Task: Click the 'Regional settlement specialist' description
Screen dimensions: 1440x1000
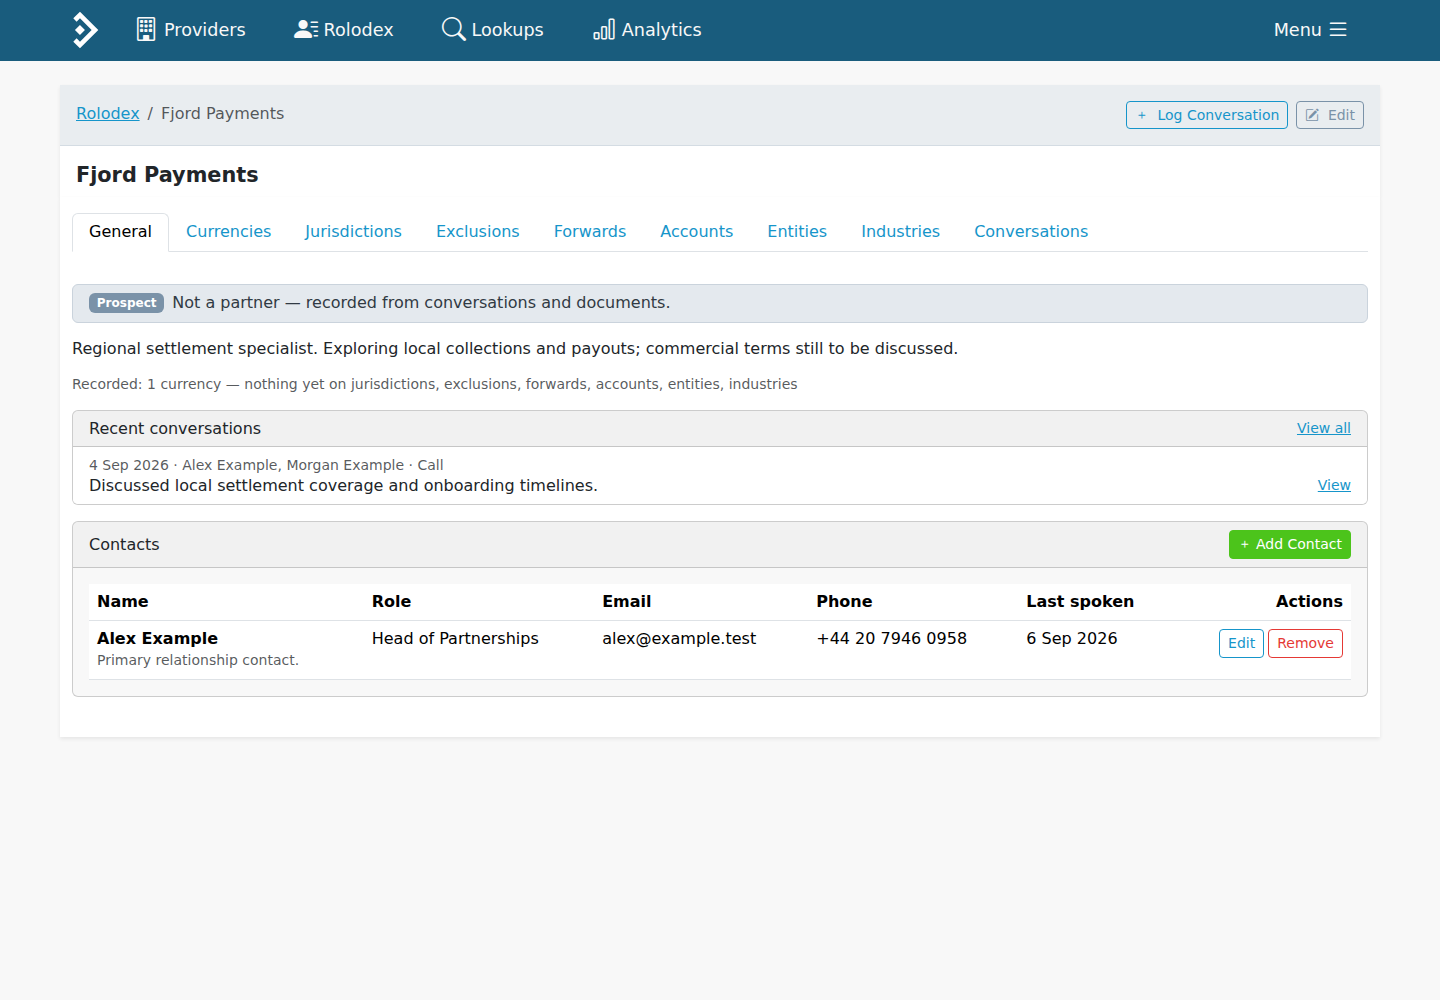Action: point(515,348)
